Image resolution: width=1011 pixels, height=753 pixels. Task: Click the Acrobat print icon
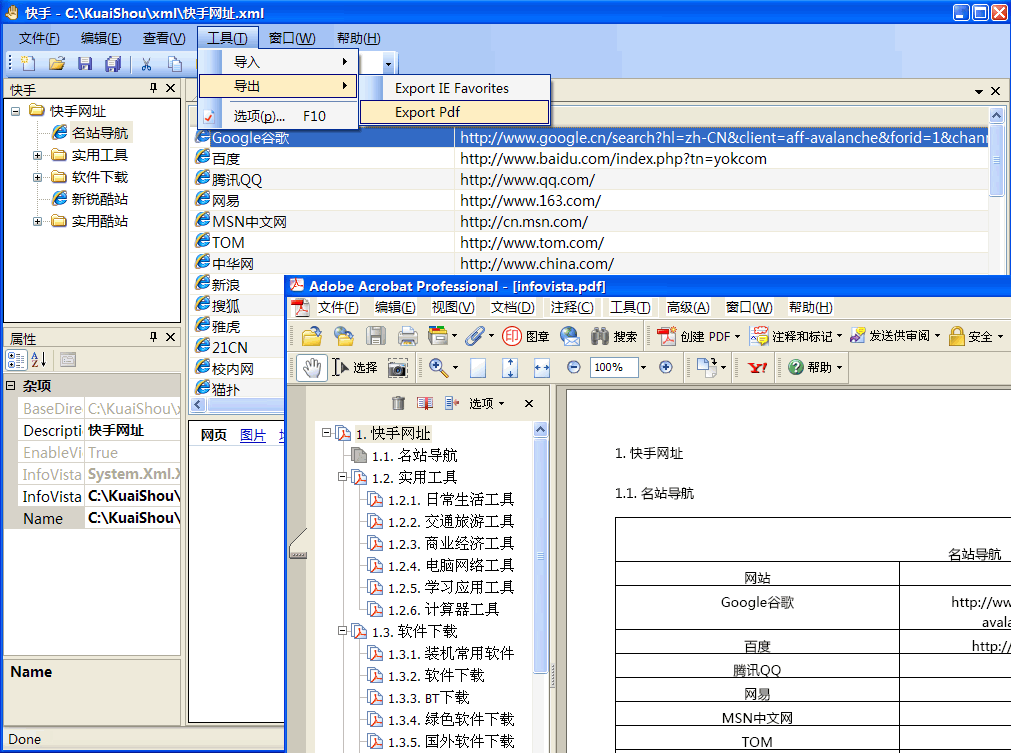pos(408,336)
